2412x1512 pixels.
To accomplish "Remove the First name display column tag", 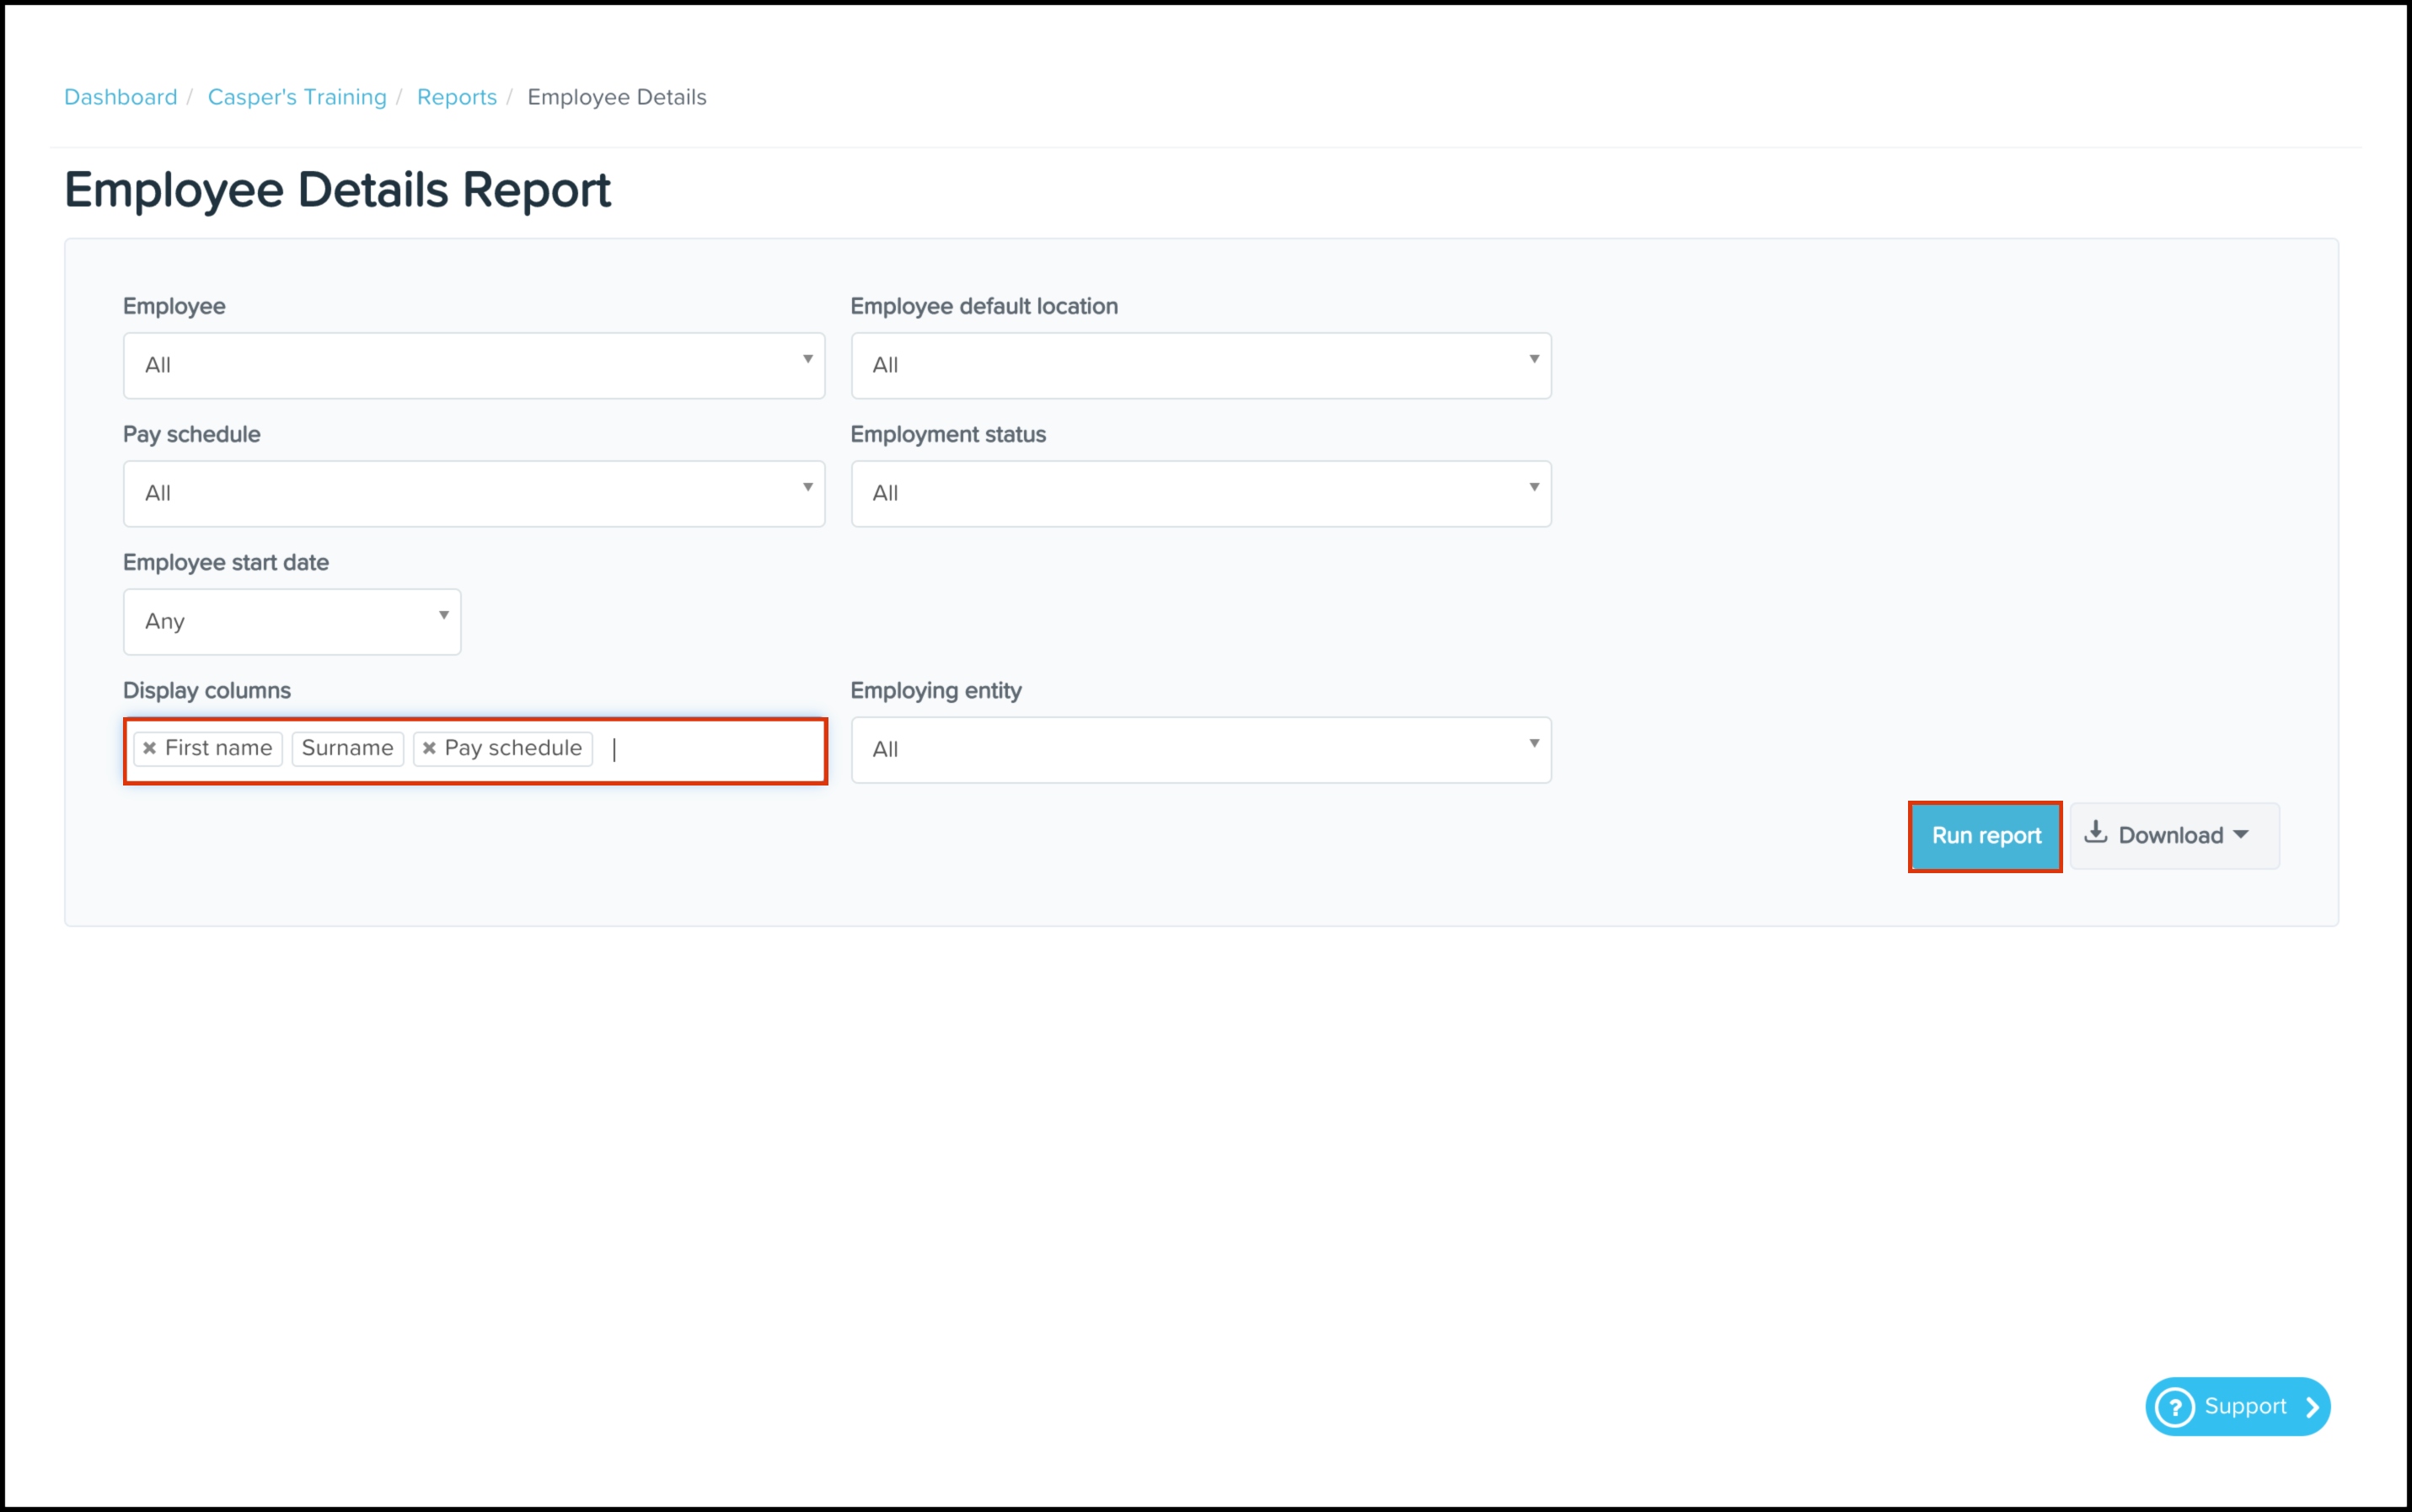I will point(148,748).
